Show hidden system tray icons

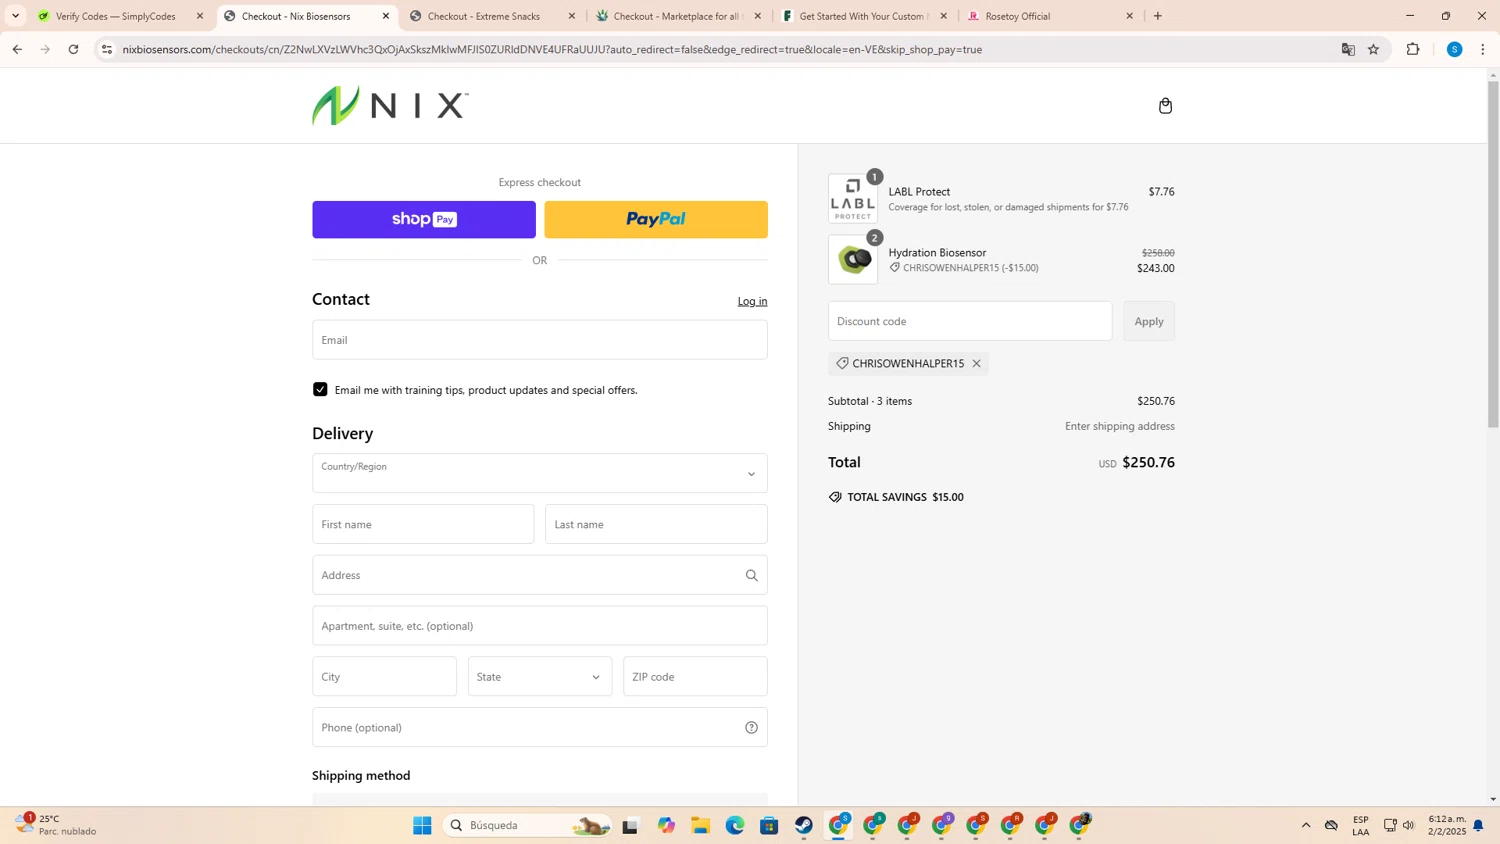click(x=1306, y=825)
